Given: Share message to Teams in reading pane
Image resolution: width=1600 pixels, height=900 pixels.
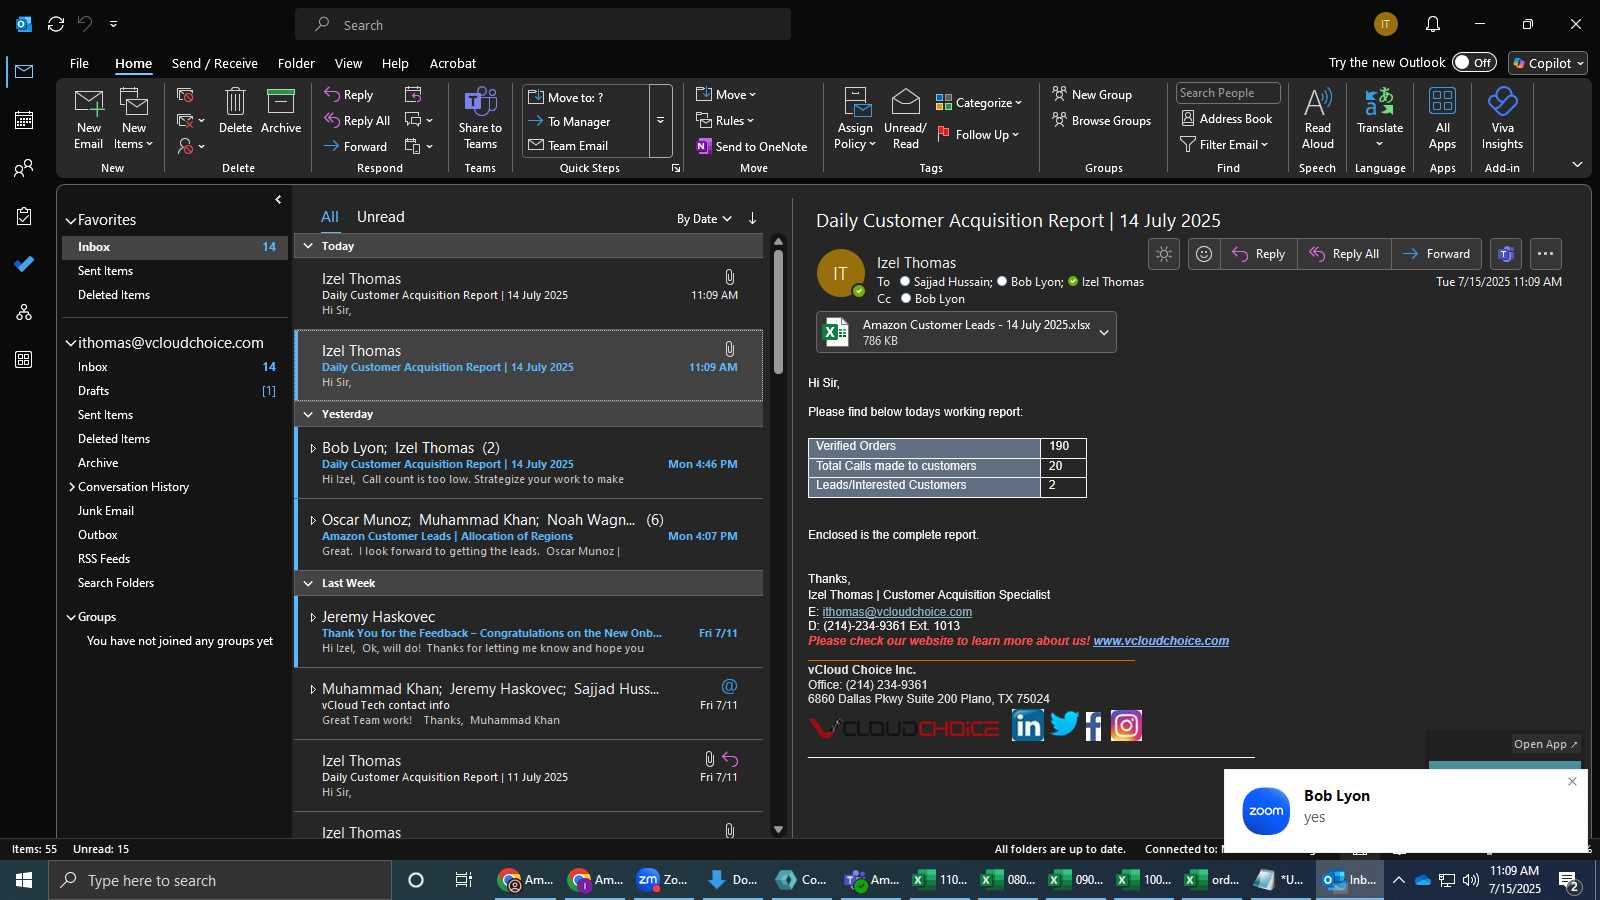Looking at the screenshot, I should 1506,254.
